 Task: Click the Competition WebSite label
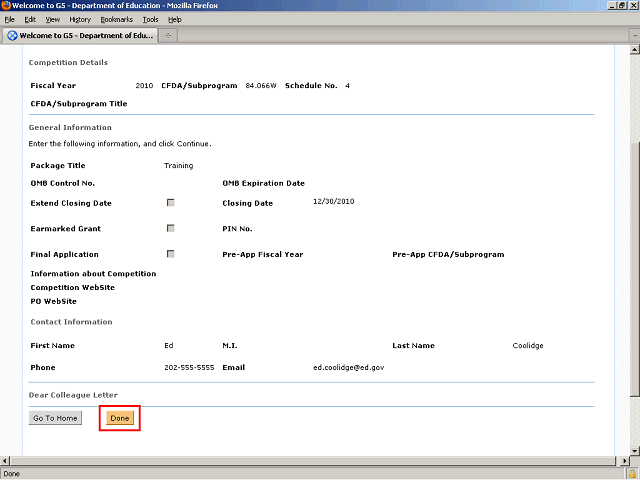tap(72, 287)
